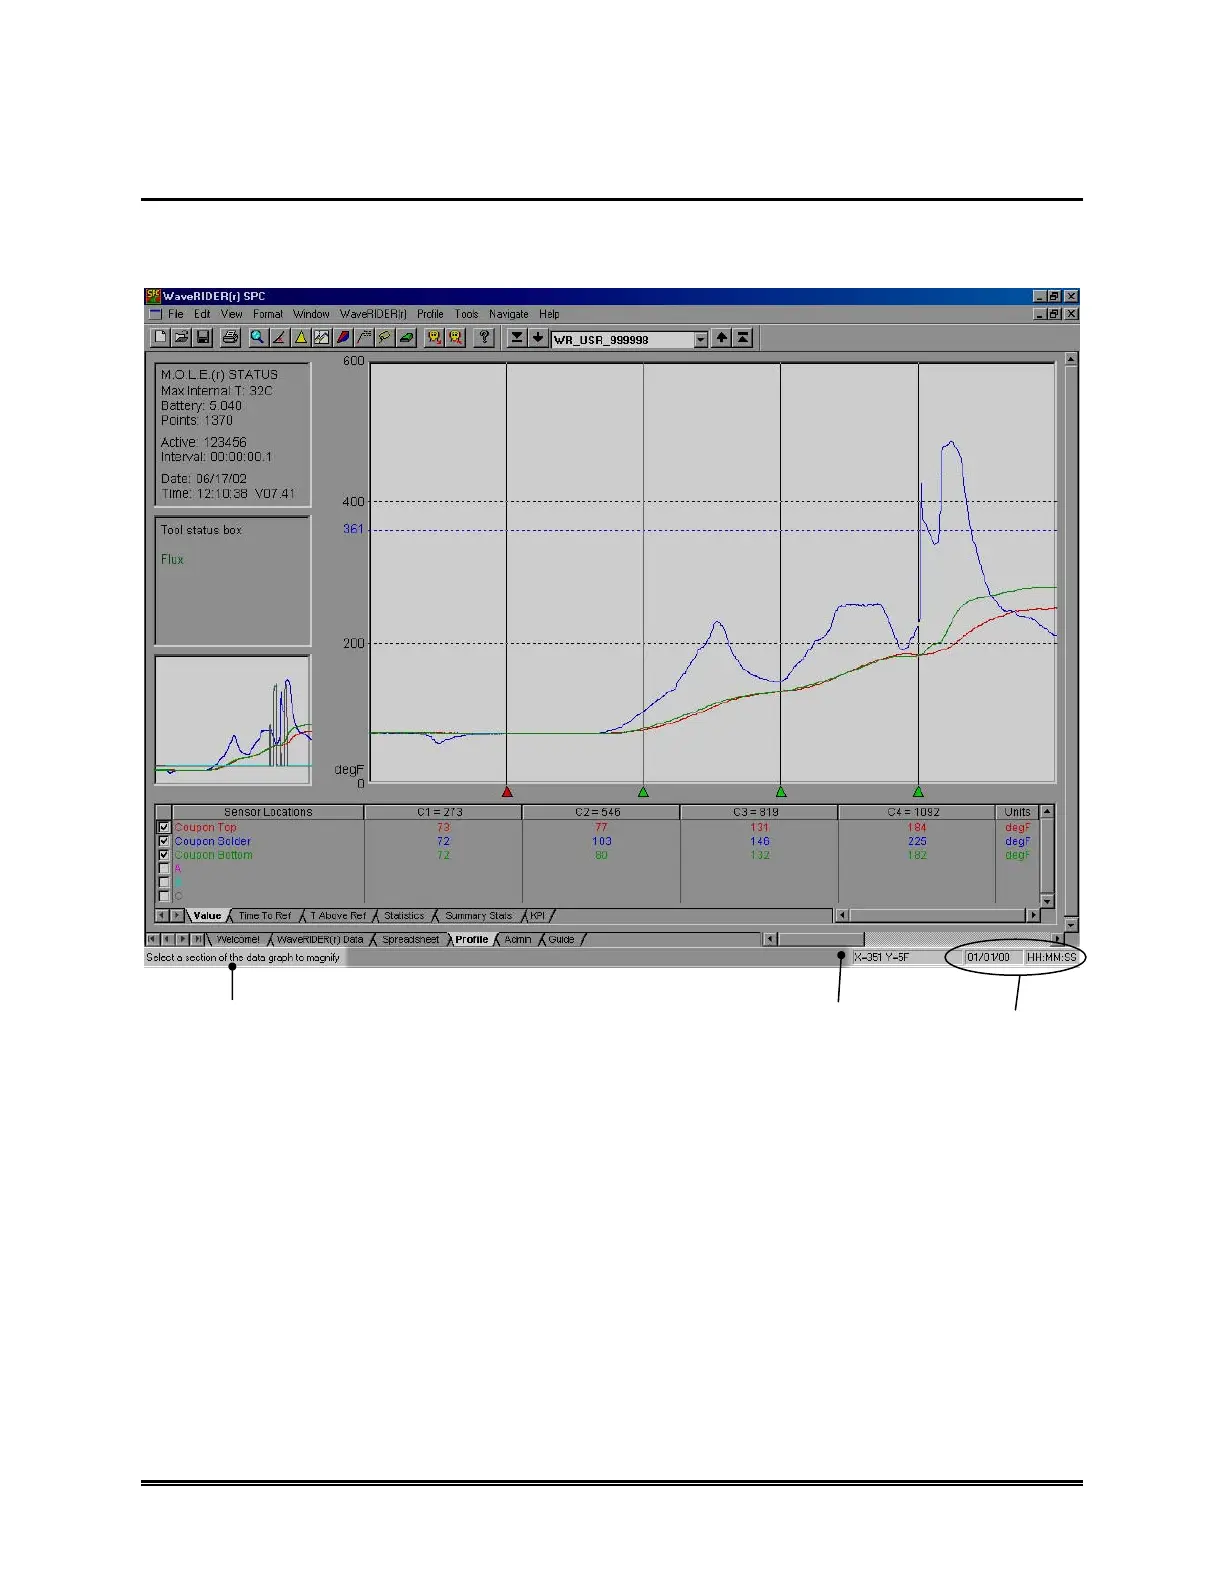
Task: Click the jump to first profile arrow
Action: [x=743, y=338]
